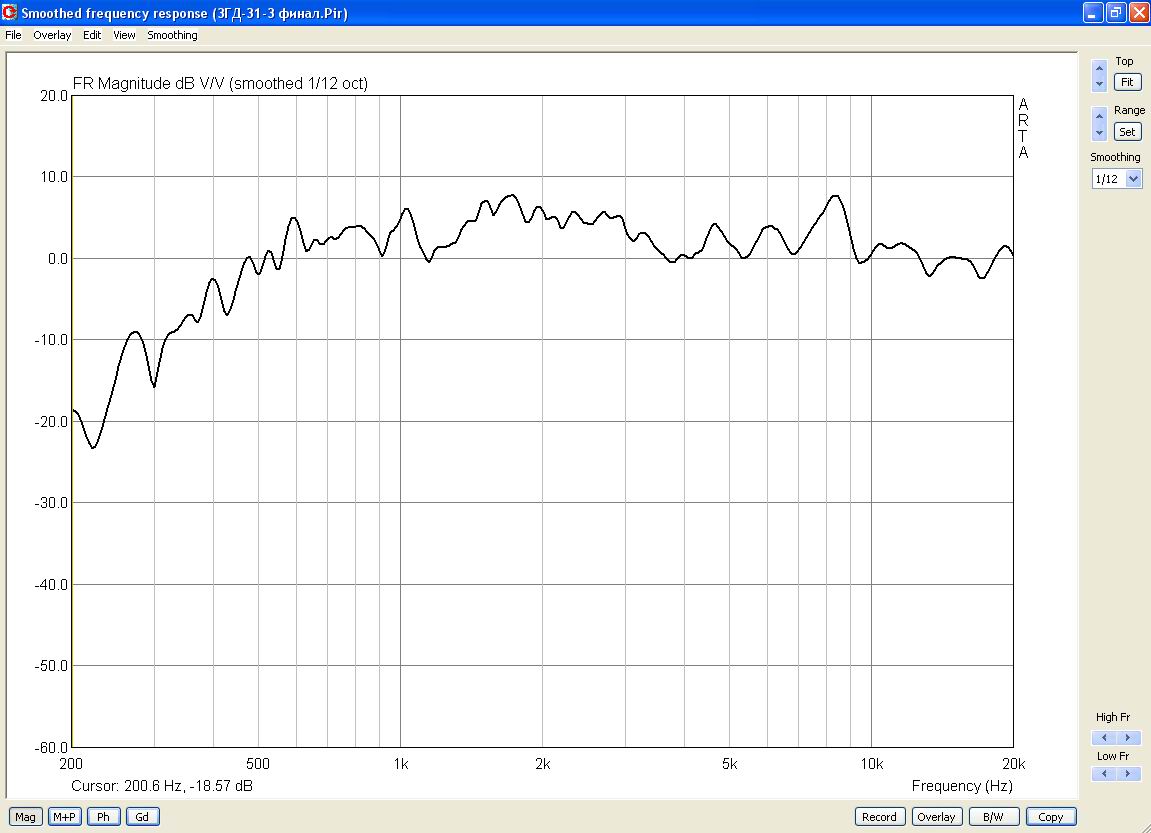
Task: Click the 1k frequency axis label
Action: (x=401, y=764)
